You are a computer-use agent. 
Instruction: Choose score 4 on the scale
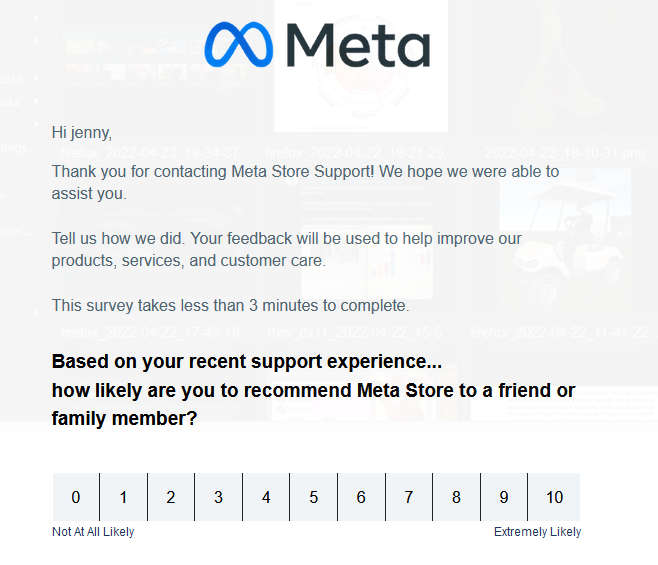point(266,497)
